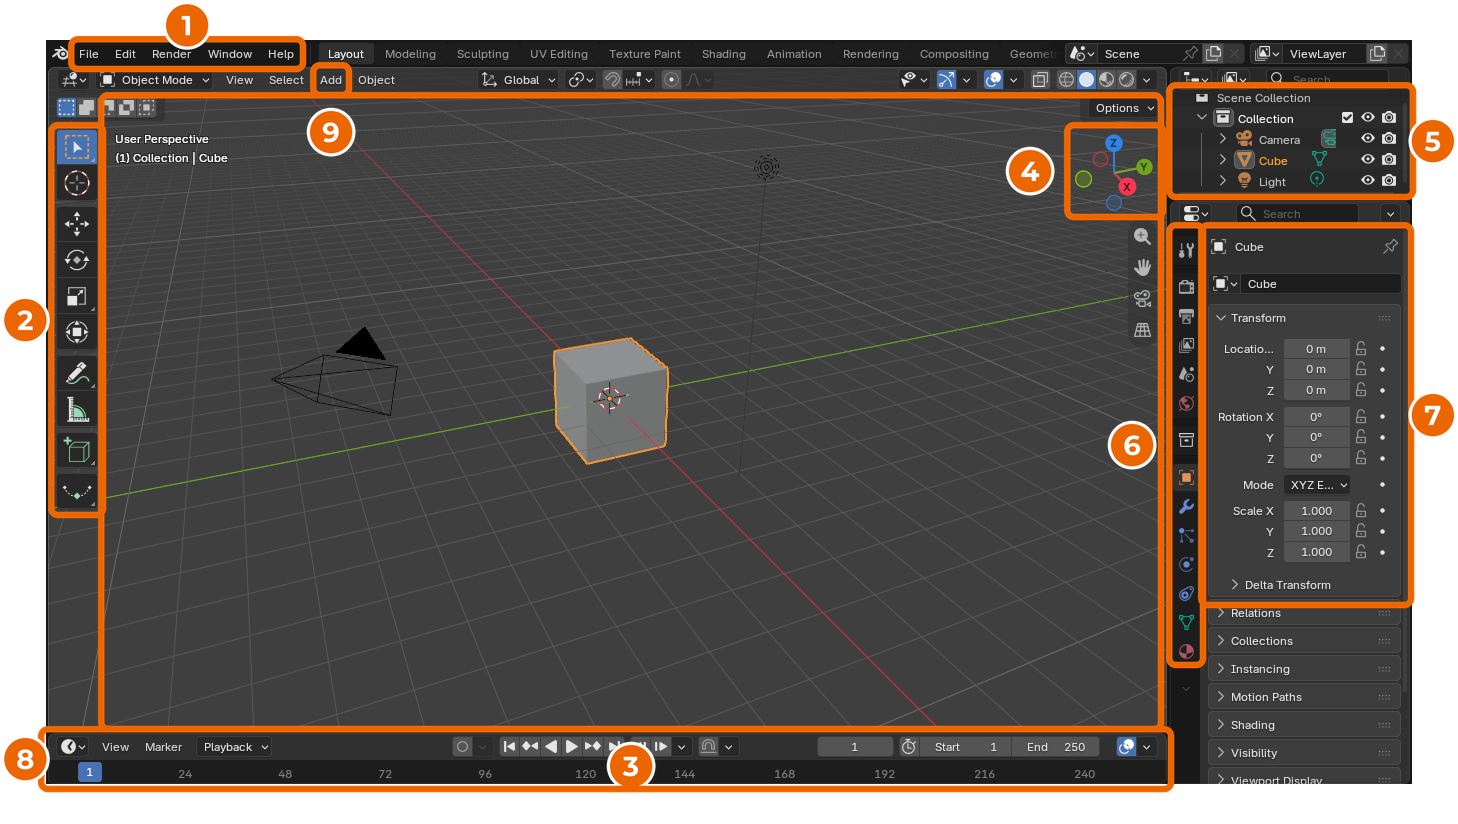Pick the Annotate pencil tool
1458x824 pixels.
(x=77, y=373)
